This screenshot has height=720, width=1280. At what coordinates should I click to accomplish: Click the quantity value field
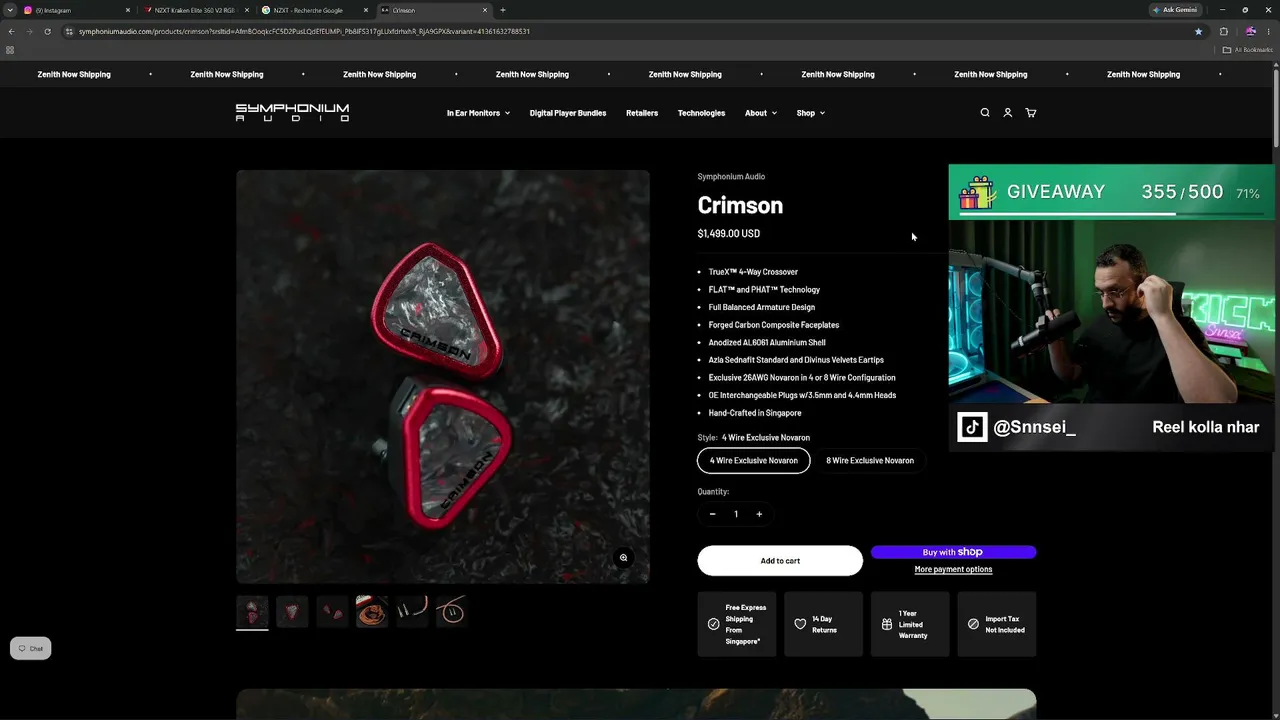(736, 514)
